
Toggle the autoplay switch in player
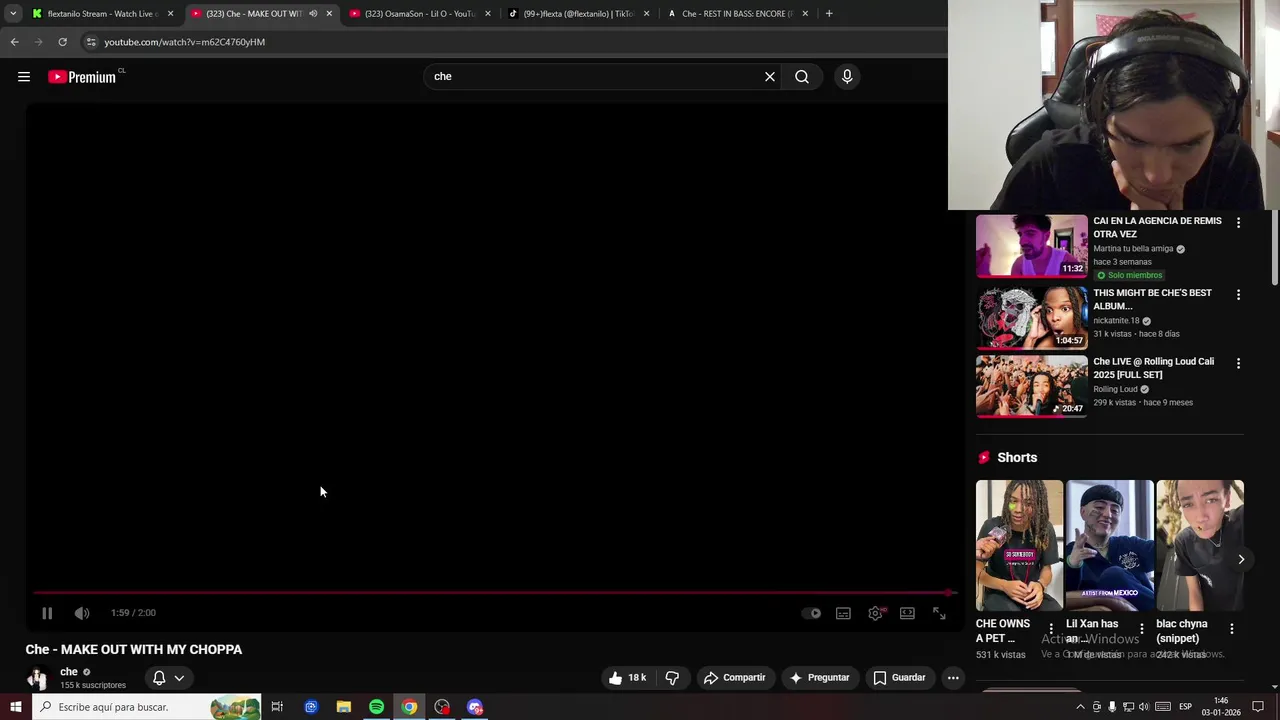812,613
